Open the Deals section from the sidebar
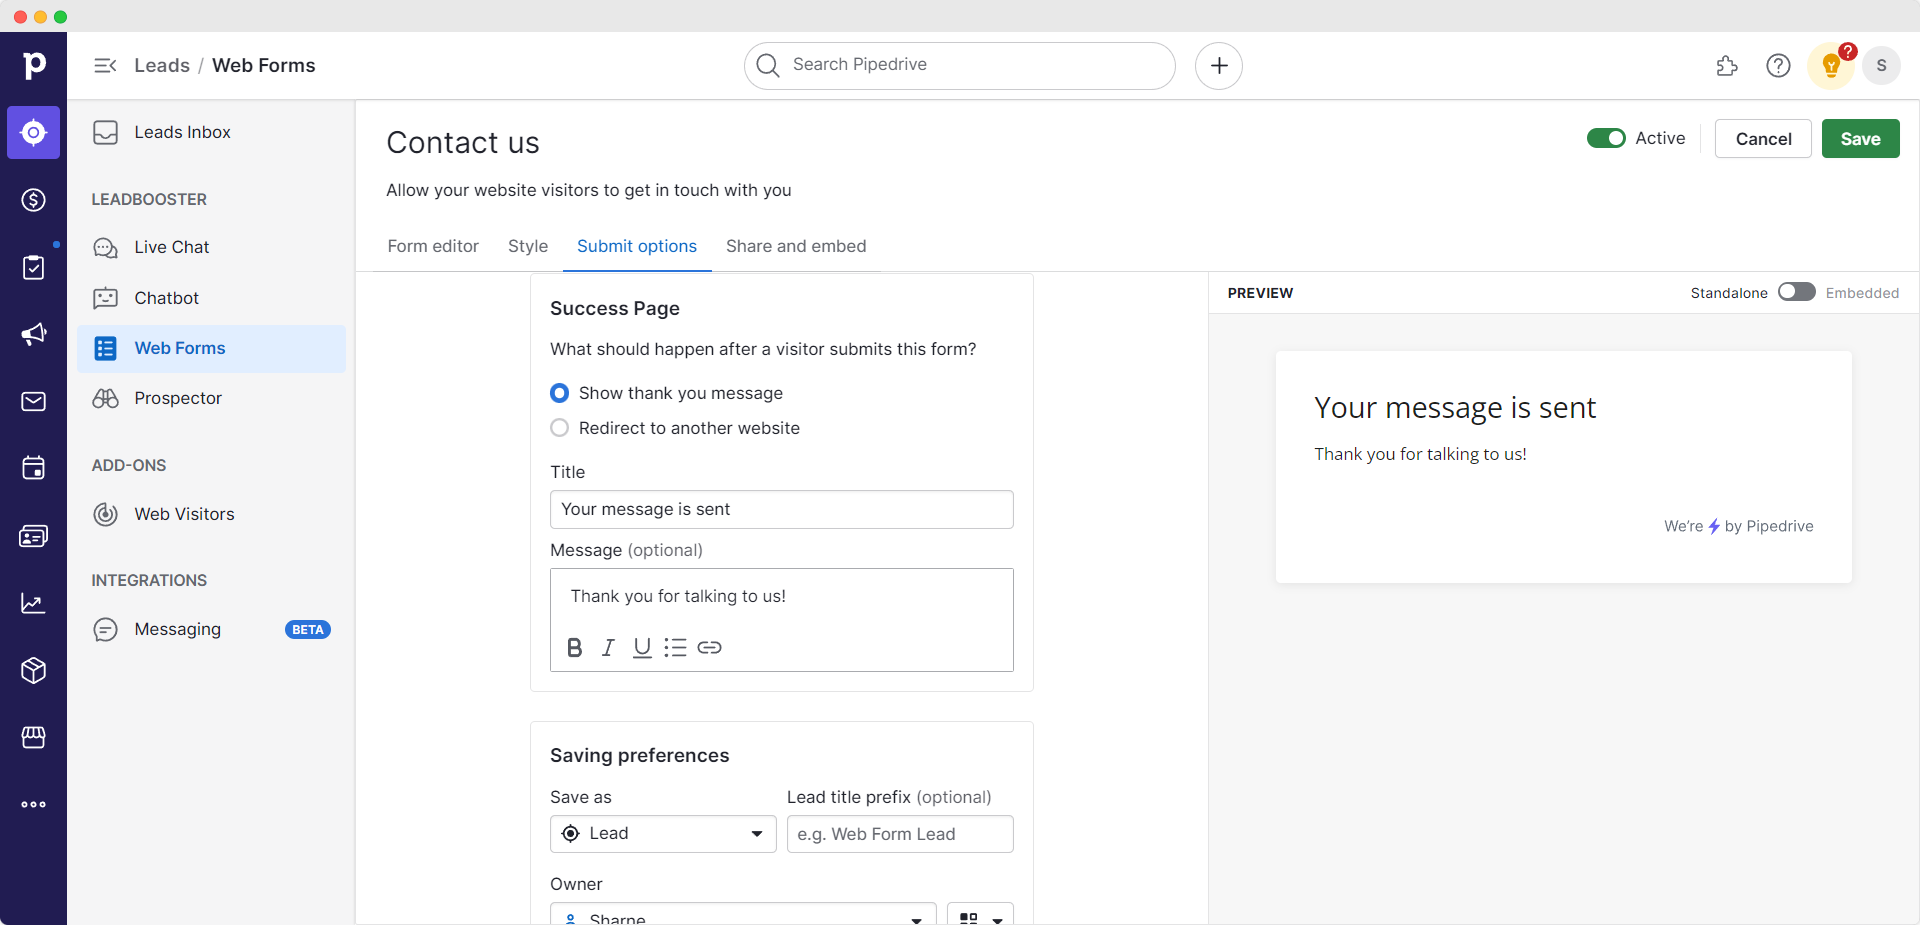This screenshot has width=1920, height=925. tap(33, 200)
